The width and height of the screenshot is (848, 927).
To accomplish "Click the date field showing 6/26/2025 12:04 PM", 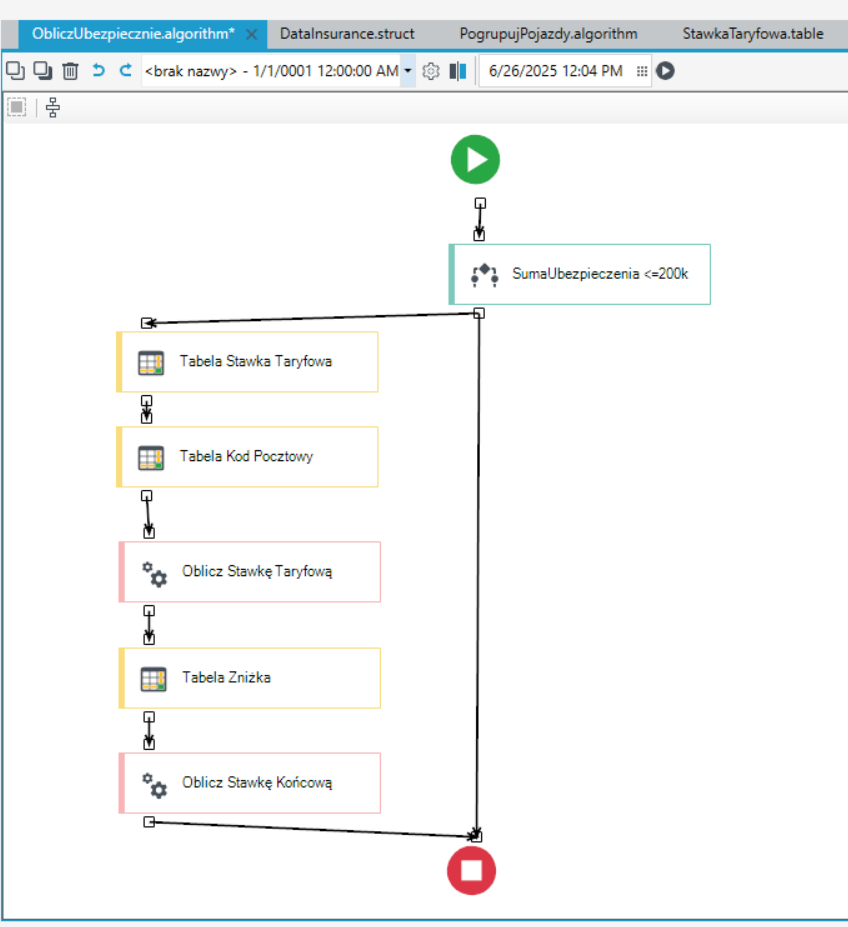I will (x=565, y=71).
